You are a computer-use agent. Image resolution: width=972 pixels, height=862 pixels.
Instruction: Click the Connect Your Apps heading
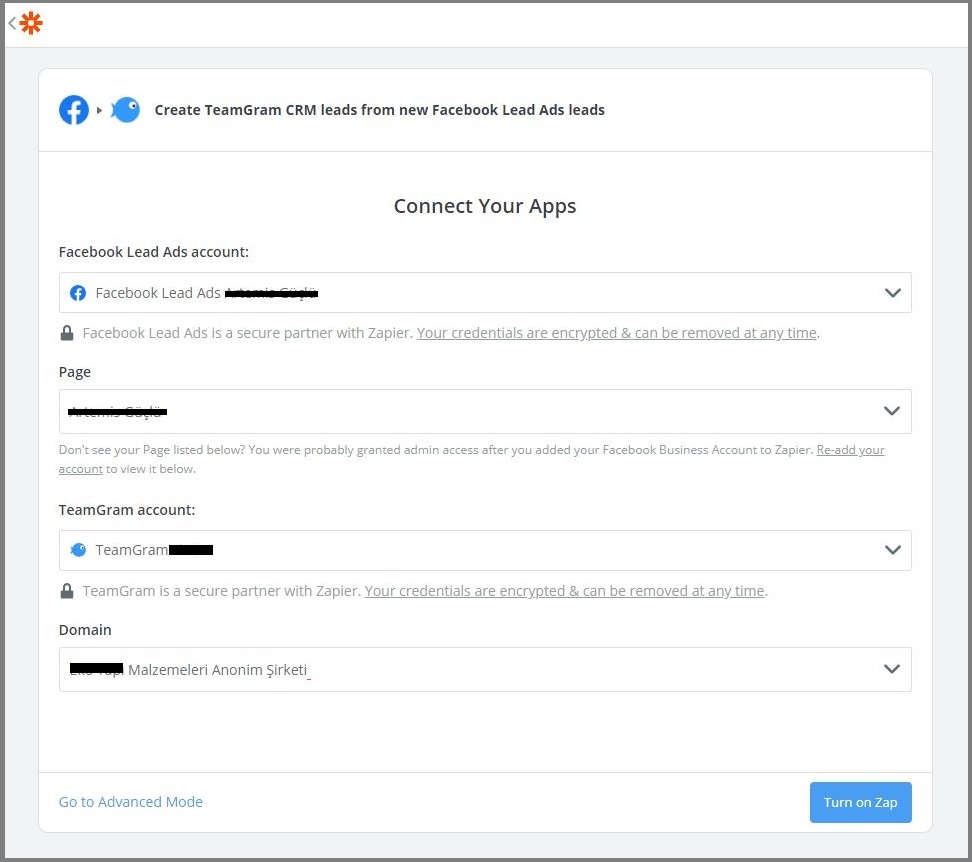485,206
